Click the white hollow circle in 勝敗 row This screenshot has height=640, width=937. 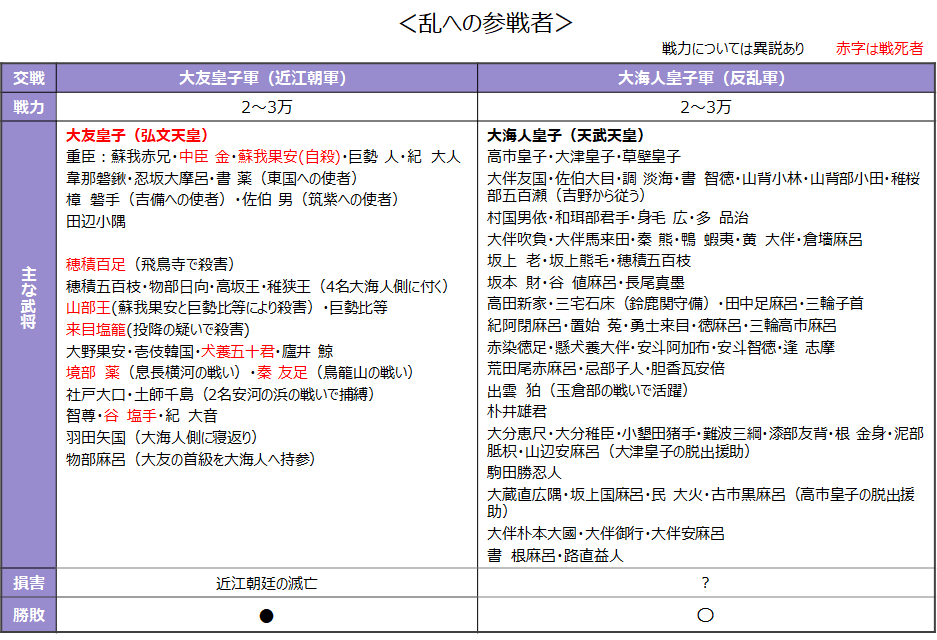pyautogui.click(x=705, y=615)
